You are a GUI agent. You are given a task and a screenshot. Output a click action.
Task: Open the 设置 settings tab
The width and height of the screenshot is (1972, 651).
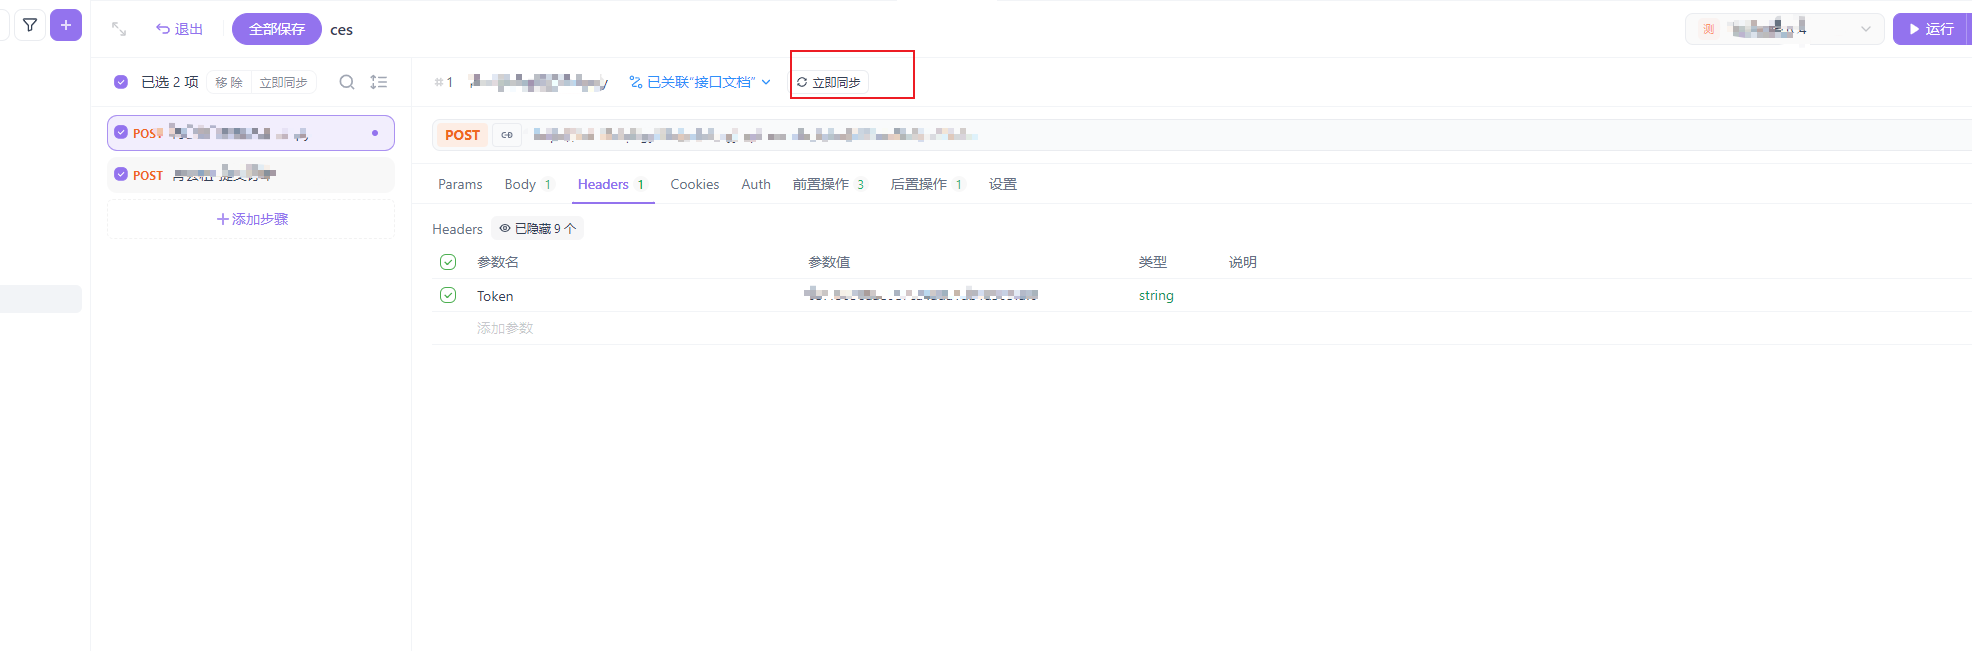point(1003,184)
